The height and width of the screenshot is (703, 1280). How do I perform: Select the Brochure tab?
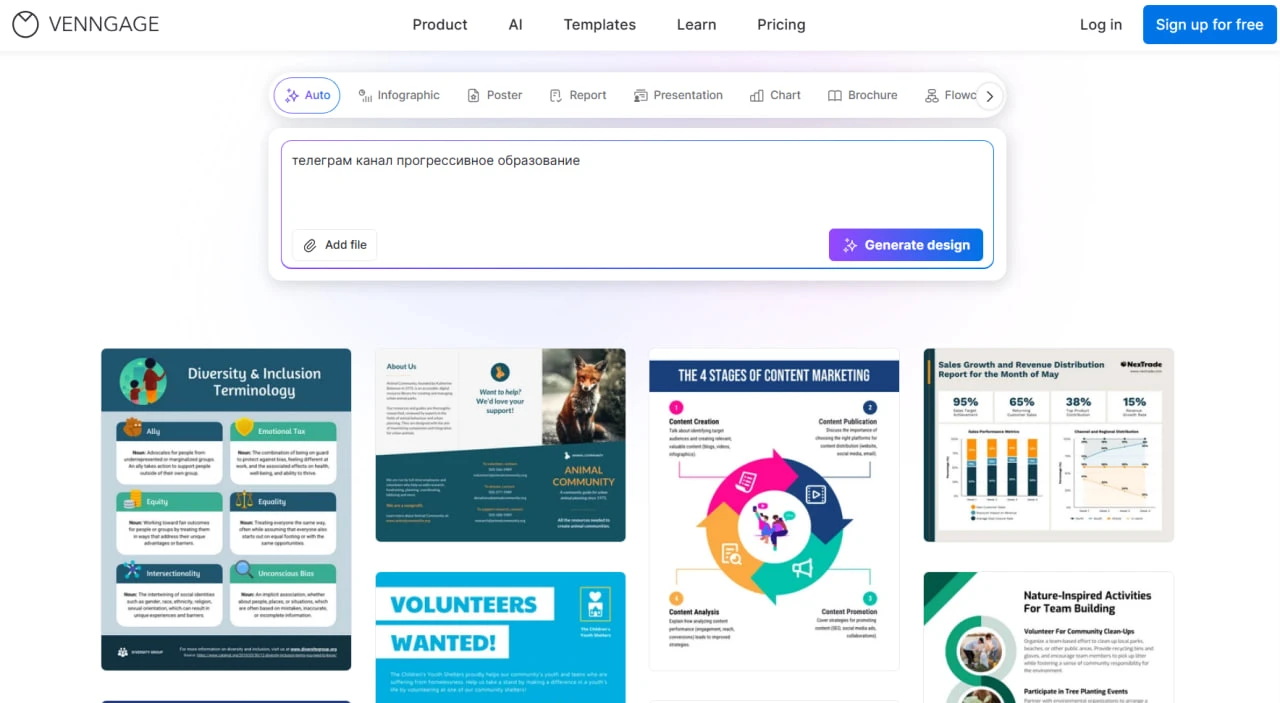pyautogui.click(x=862, y=95)
